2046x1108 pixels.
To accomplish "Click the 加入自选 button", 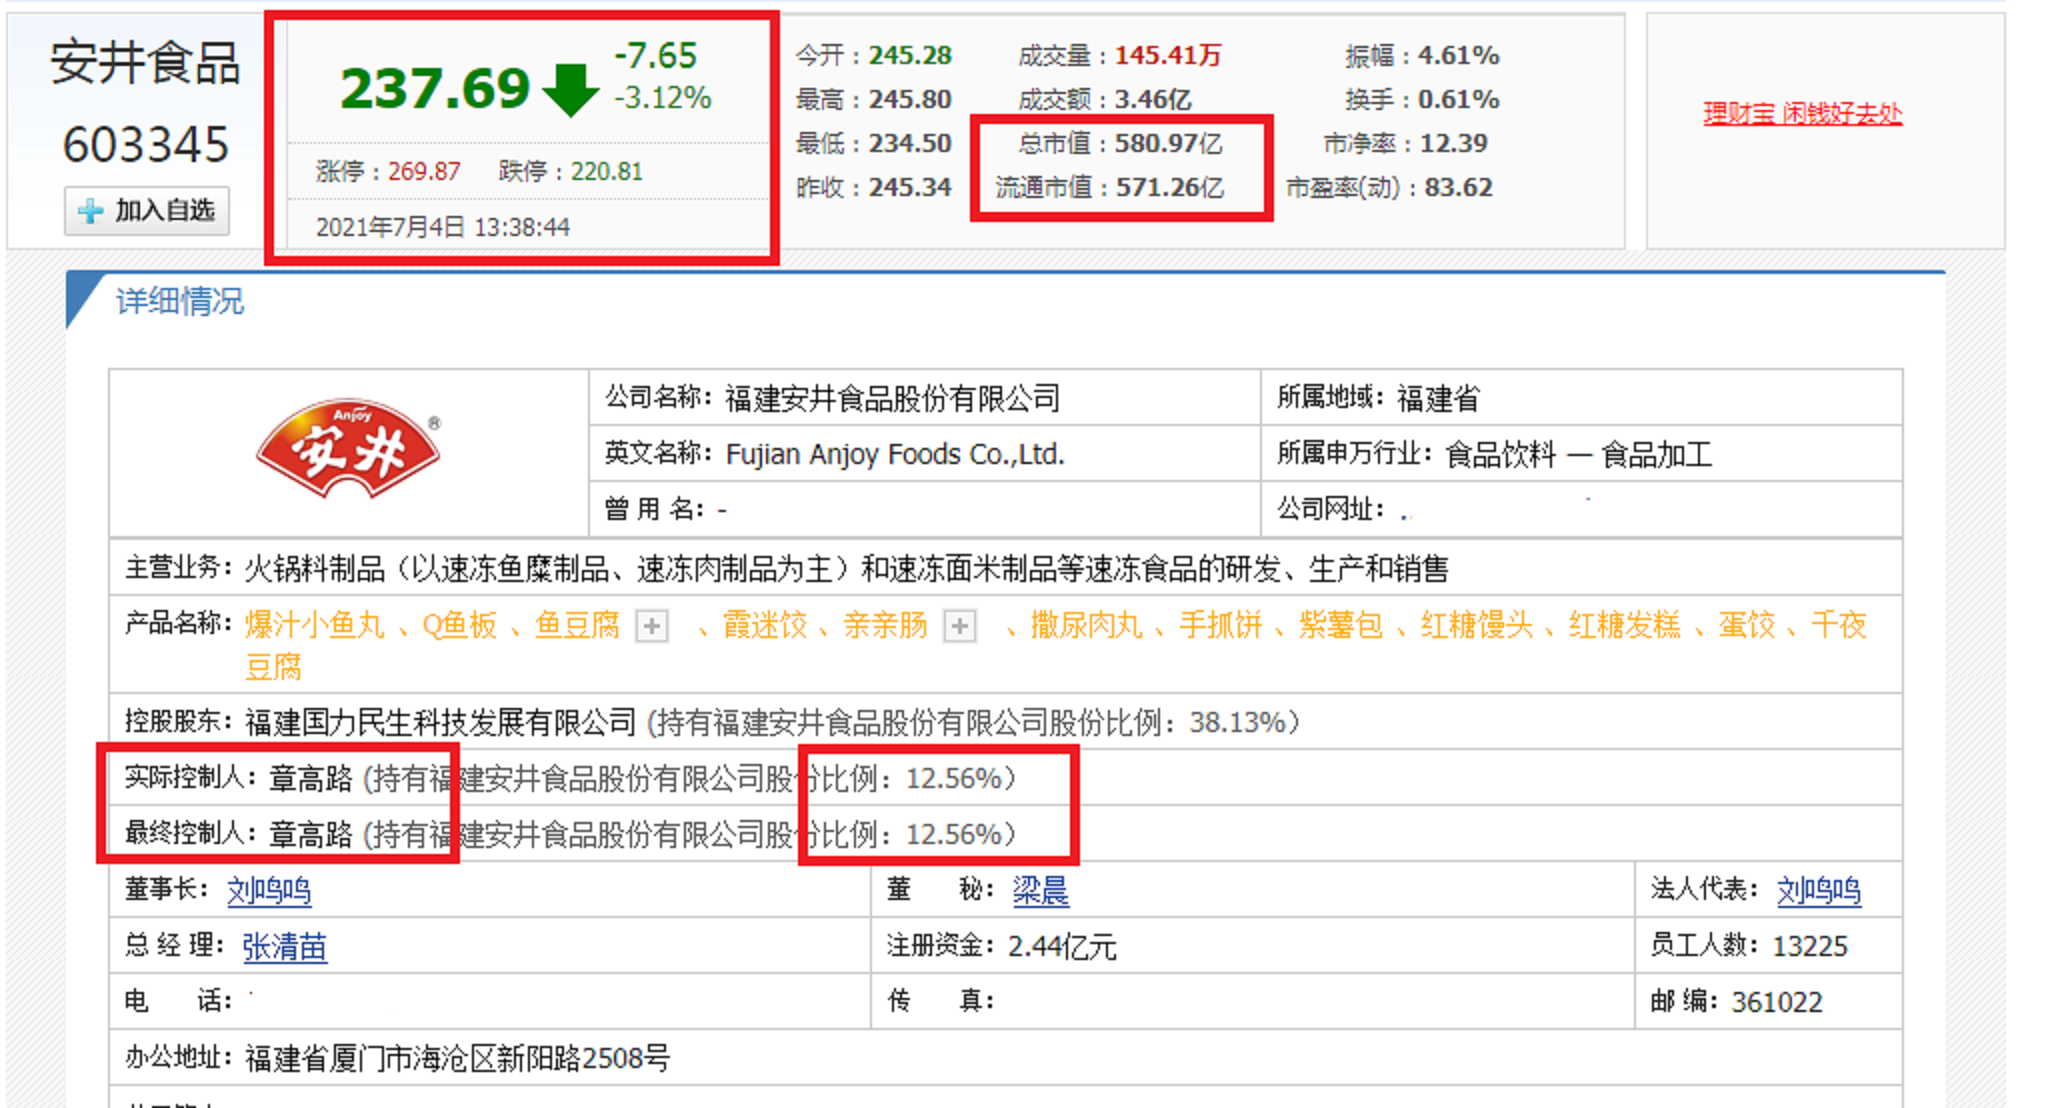I will (x=147, y=211).
